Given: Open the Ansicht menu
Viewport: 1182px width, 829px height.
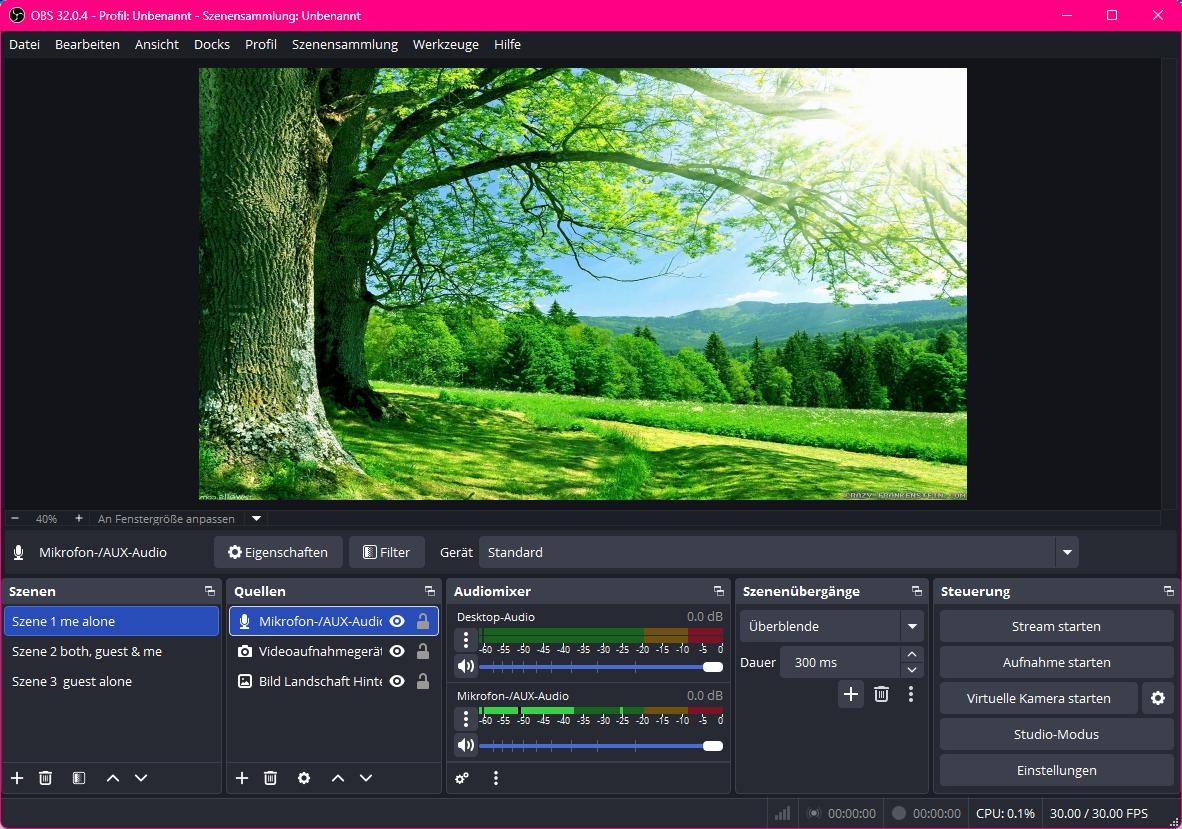Looking at the screenshot, I should (157, 44).
